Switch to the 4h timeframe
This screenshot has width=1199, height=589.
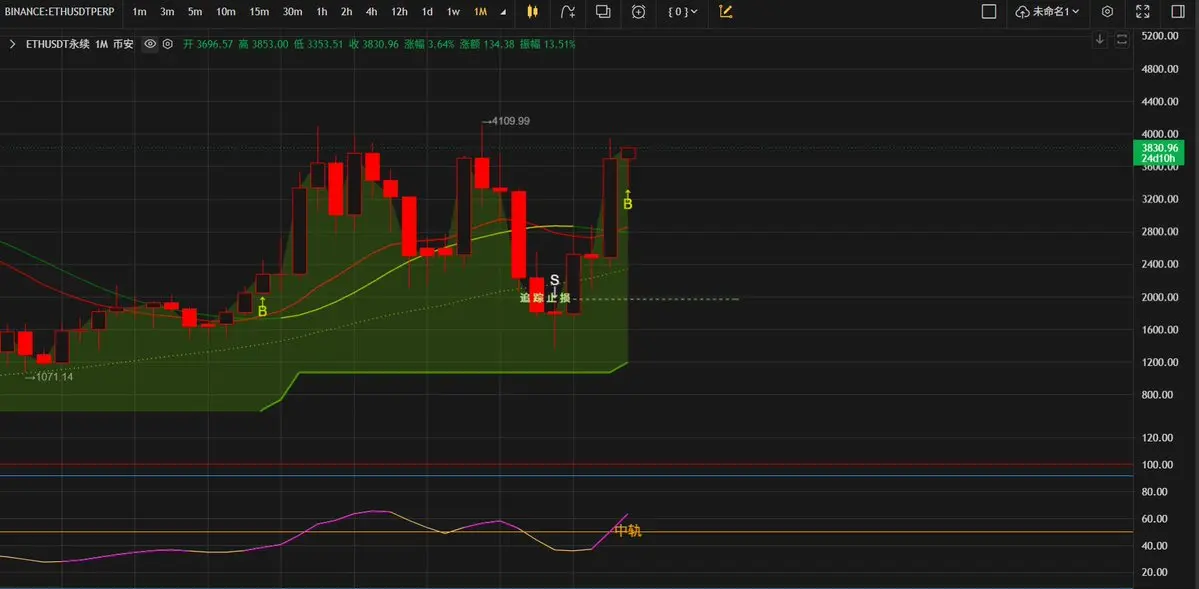(371, 11)
